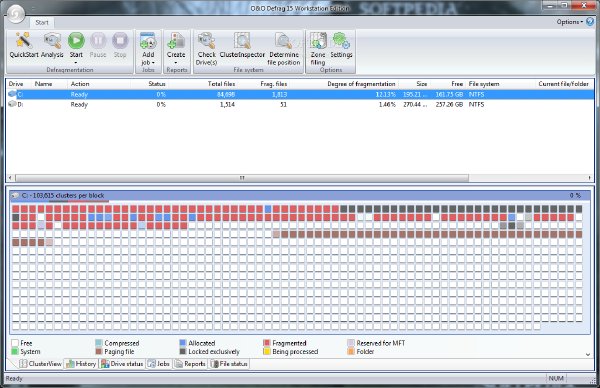Sort by Degree of fragmentation header
This screenshot has height=388, width=600.
coord(361,84)
